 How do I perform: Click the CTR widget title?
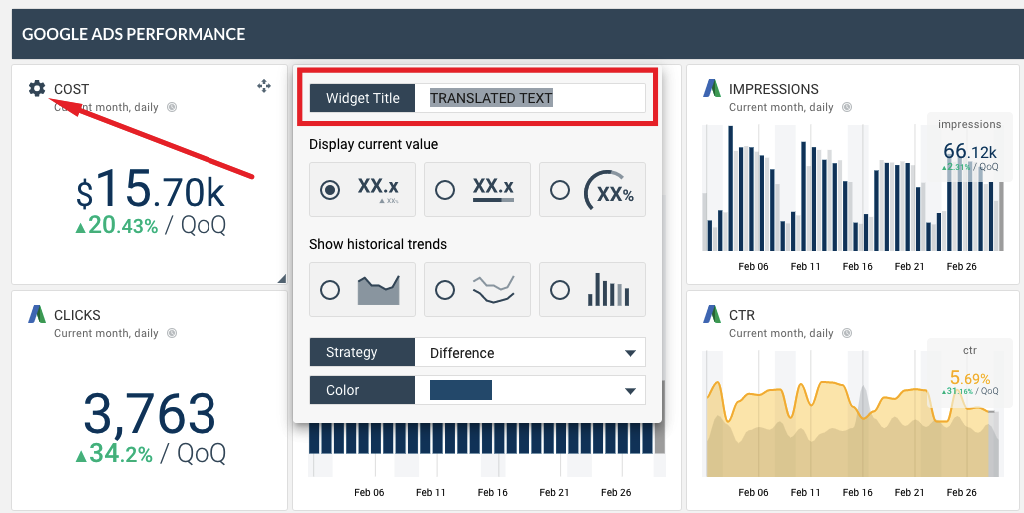pyautogui.click(x=742, y=315)
